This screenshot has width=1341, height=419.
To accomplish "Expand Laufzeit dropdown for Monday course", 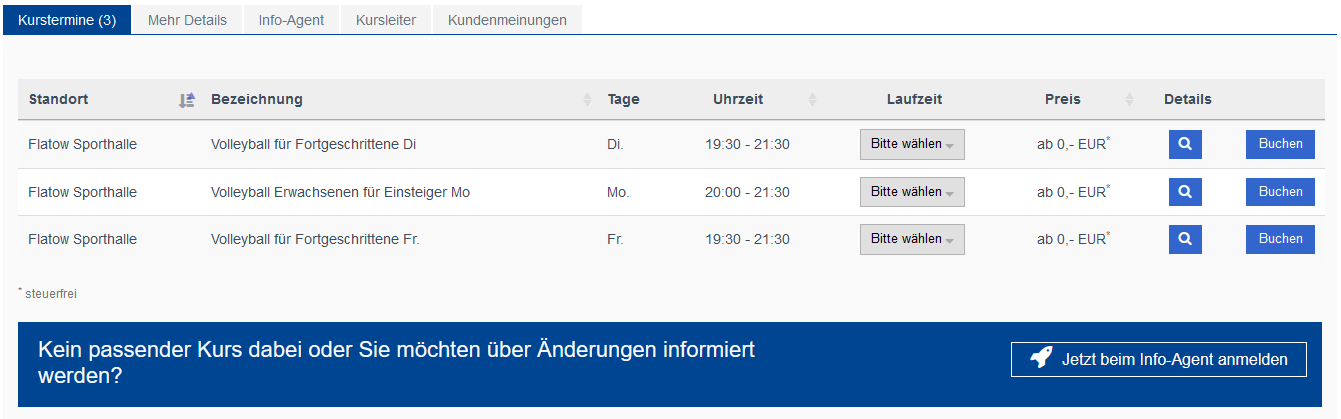I will 912,192.
